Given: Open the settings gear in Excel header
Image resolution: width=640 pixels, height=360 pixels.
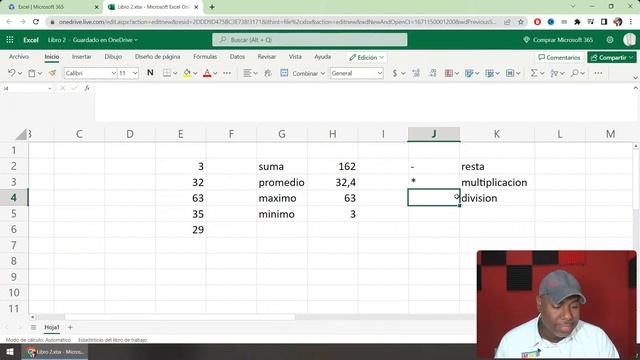Looking at the screenshot, I should [610, 40].
